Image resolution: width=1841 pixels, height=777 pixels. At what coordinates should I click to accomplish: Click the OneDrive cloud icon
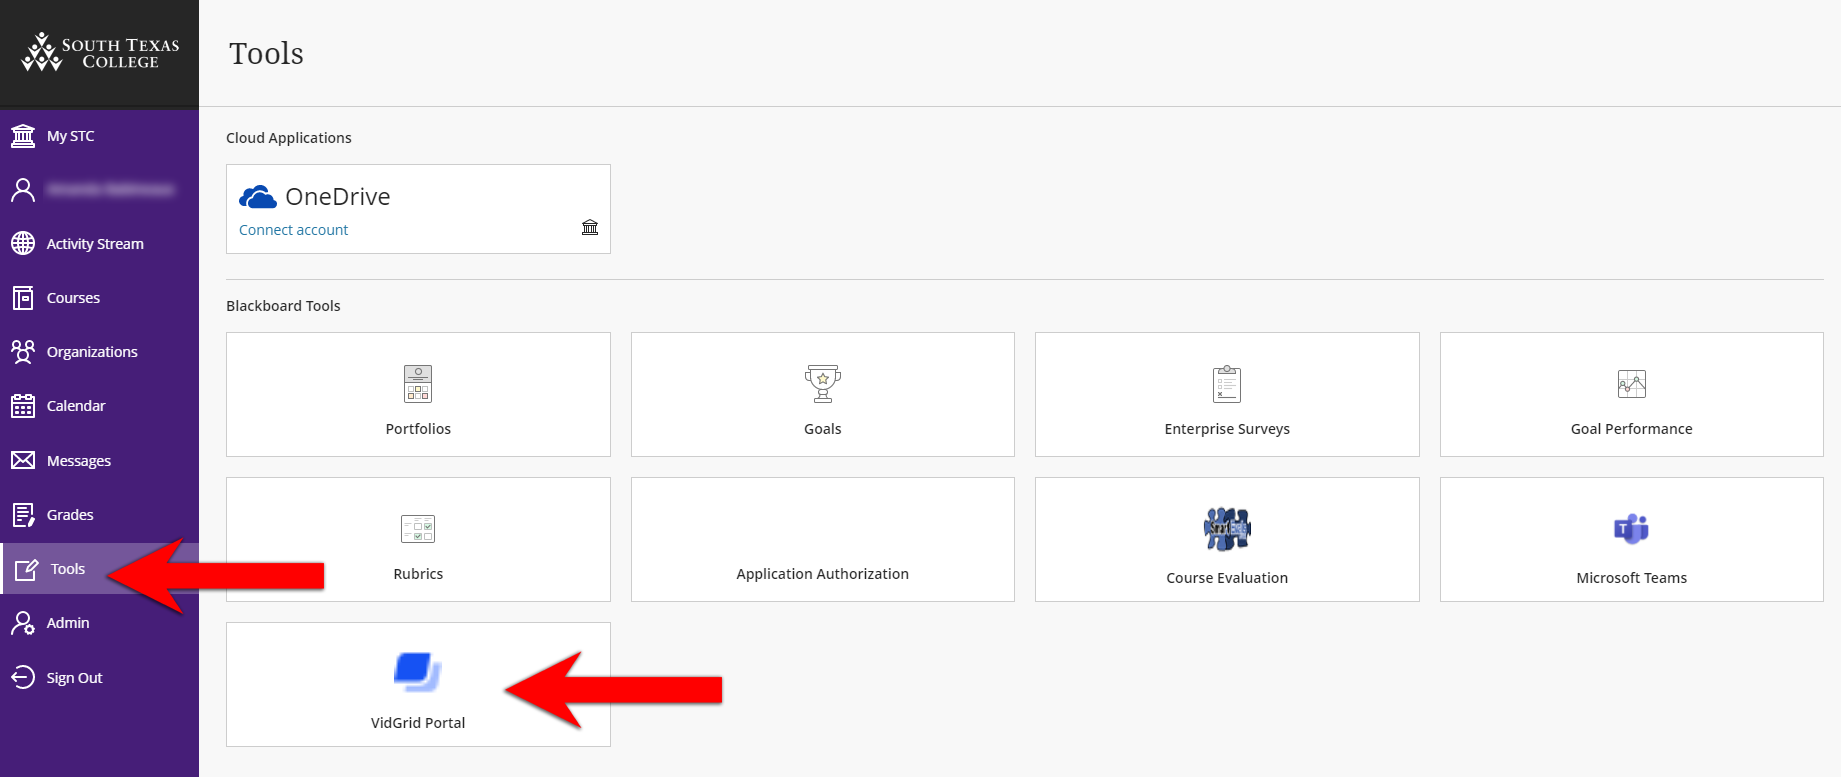[258, 197]
